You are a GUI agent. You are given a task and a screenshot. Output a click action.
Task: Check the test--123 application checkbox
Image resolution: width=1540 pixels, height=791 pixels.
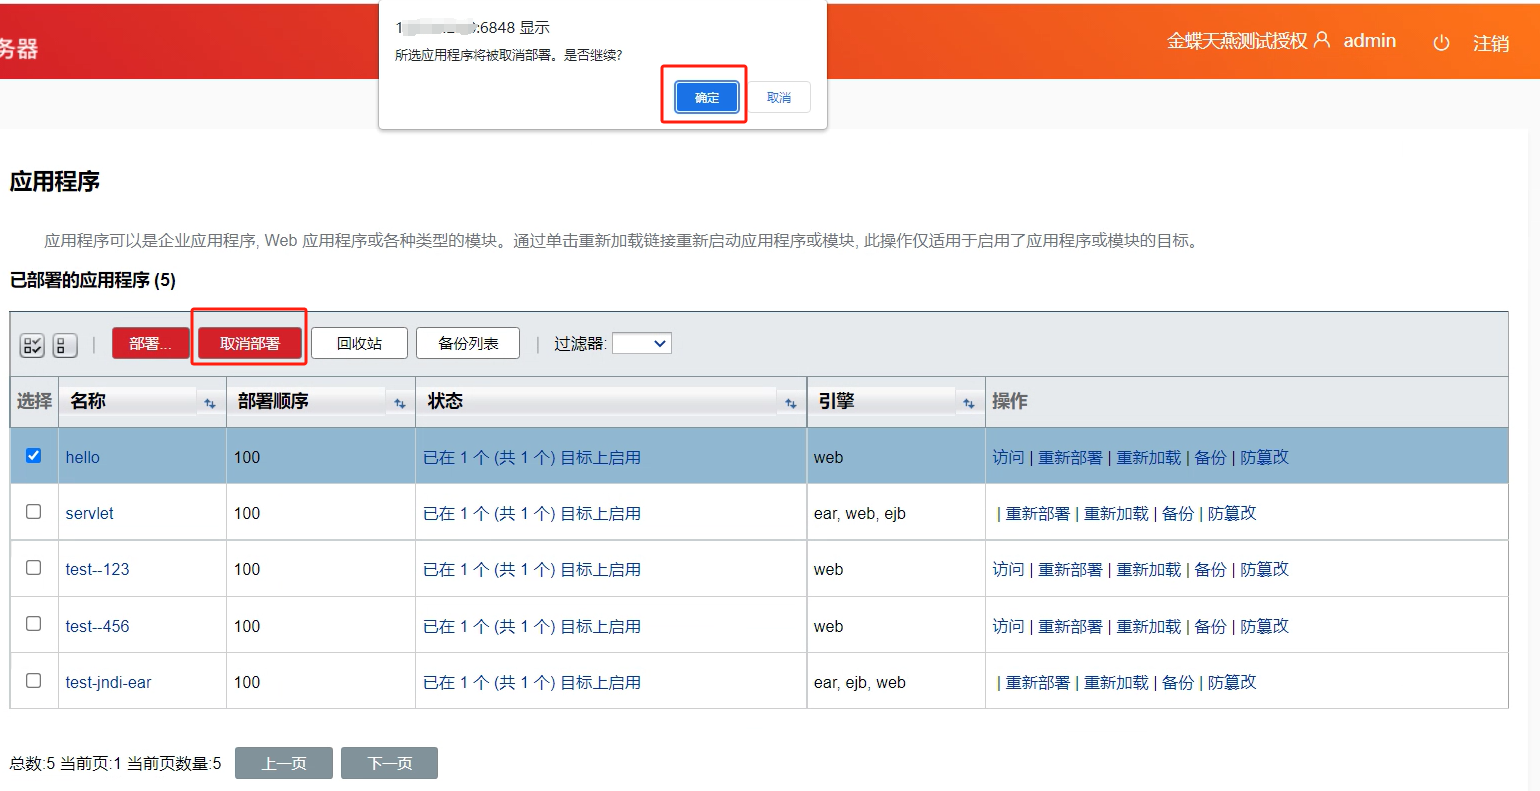[x=34, y=567]
